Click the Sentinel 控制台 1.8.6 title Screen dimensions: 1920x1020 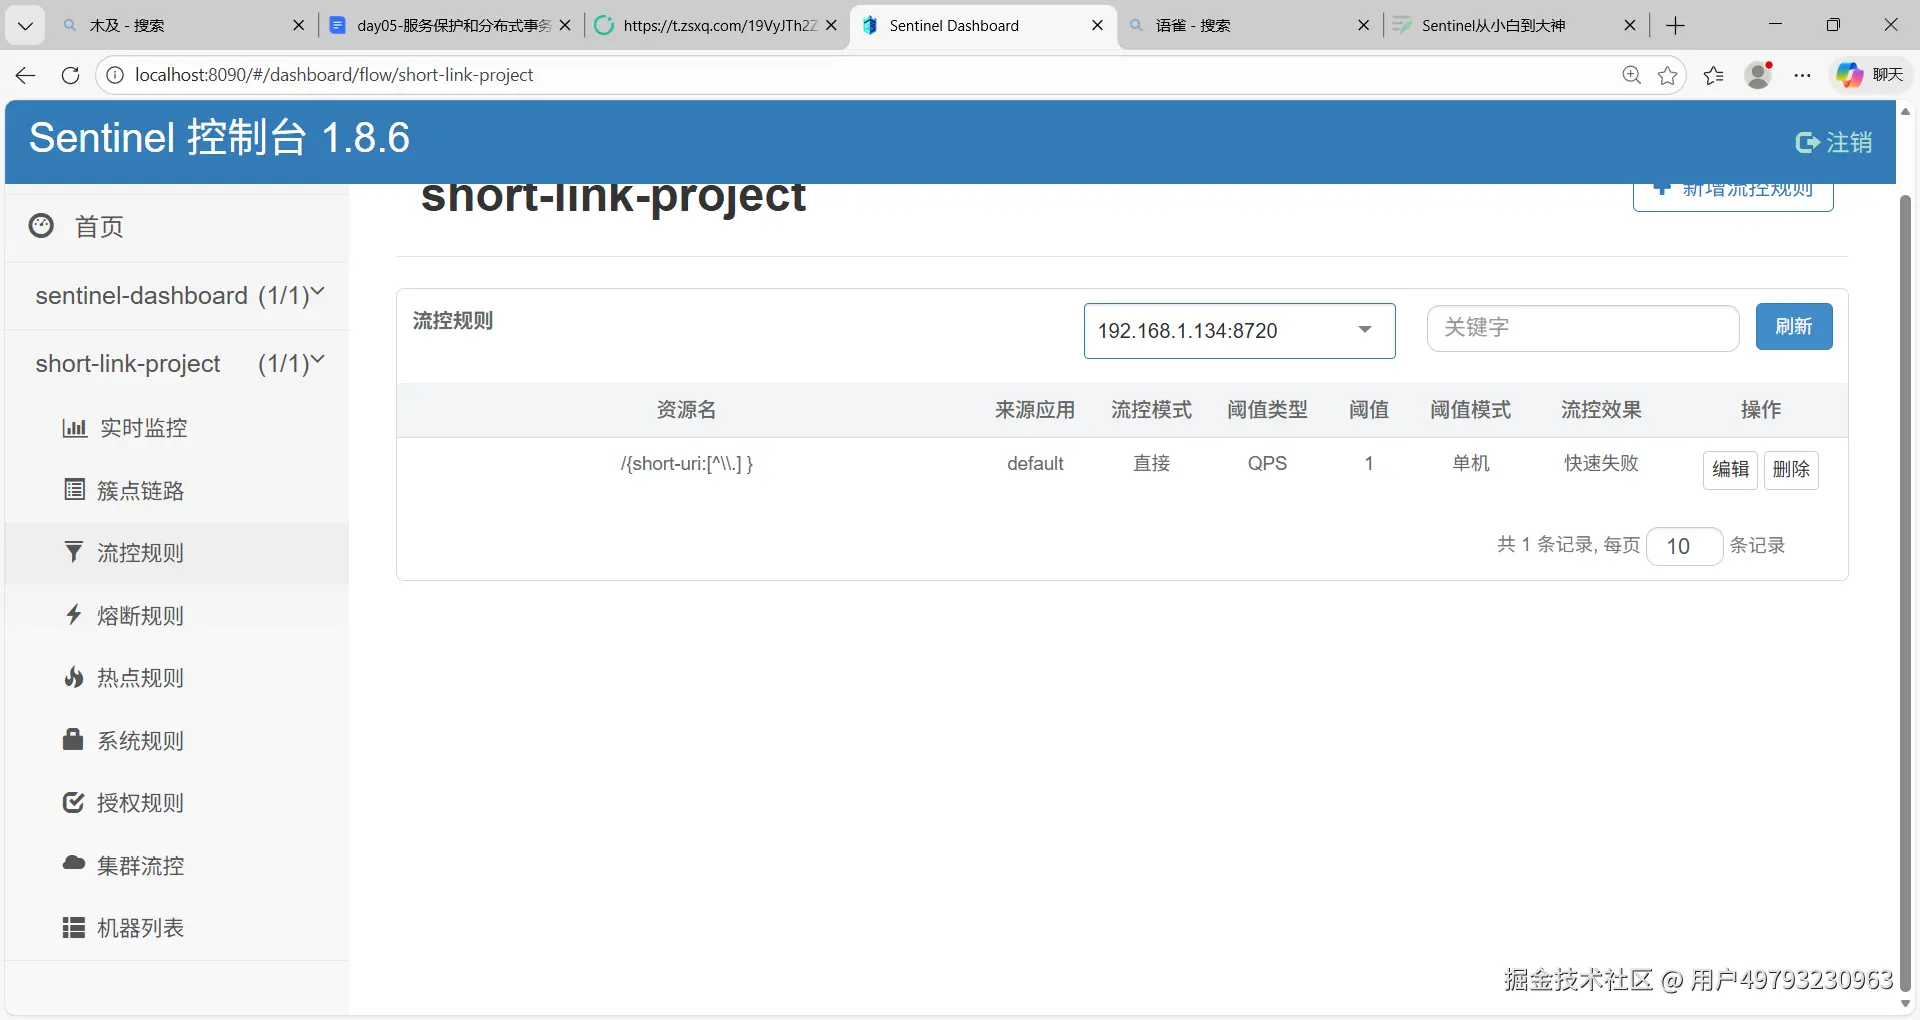tap(219, 138)
